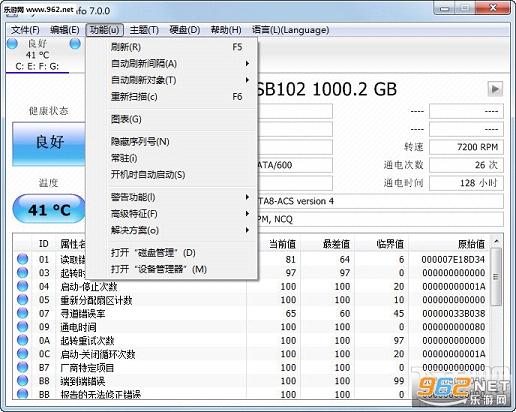Click status circle for attribute 01 row

pyautogui.click(x=22, y=259)
